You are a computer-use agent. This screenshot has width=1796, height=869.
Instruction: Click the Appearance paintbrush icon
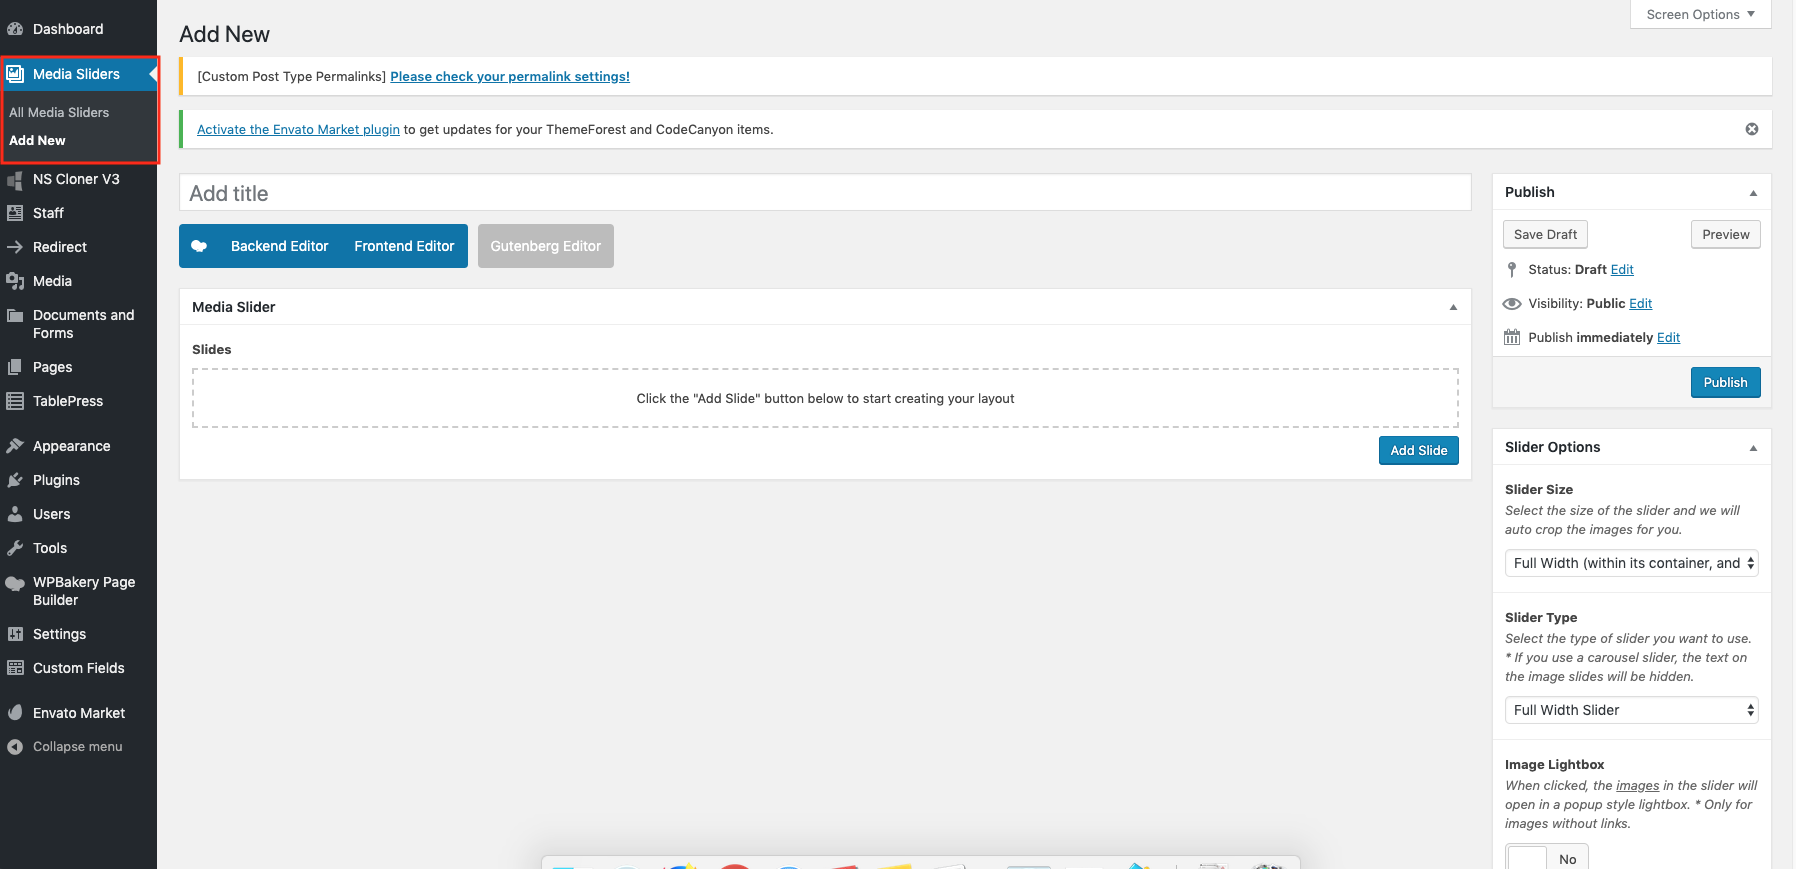[x=15, y=446]
